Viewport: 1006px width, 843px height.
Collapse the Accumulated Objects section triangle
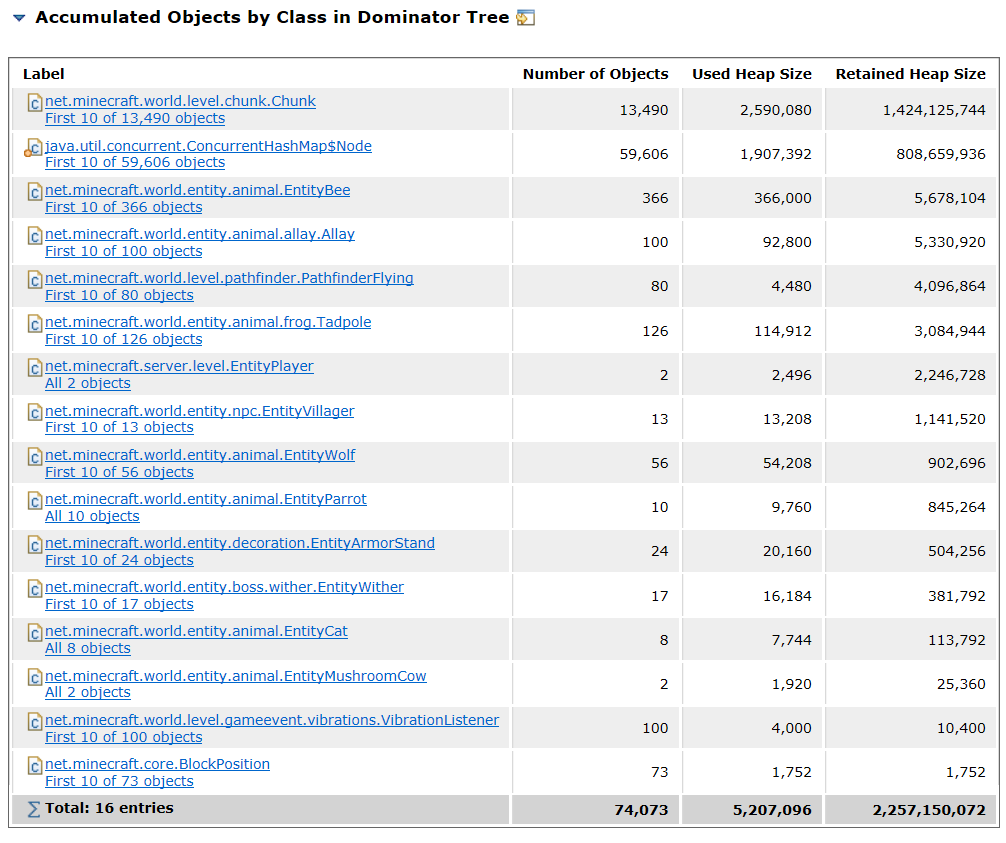pyautogui.click(x=19, y=18)
